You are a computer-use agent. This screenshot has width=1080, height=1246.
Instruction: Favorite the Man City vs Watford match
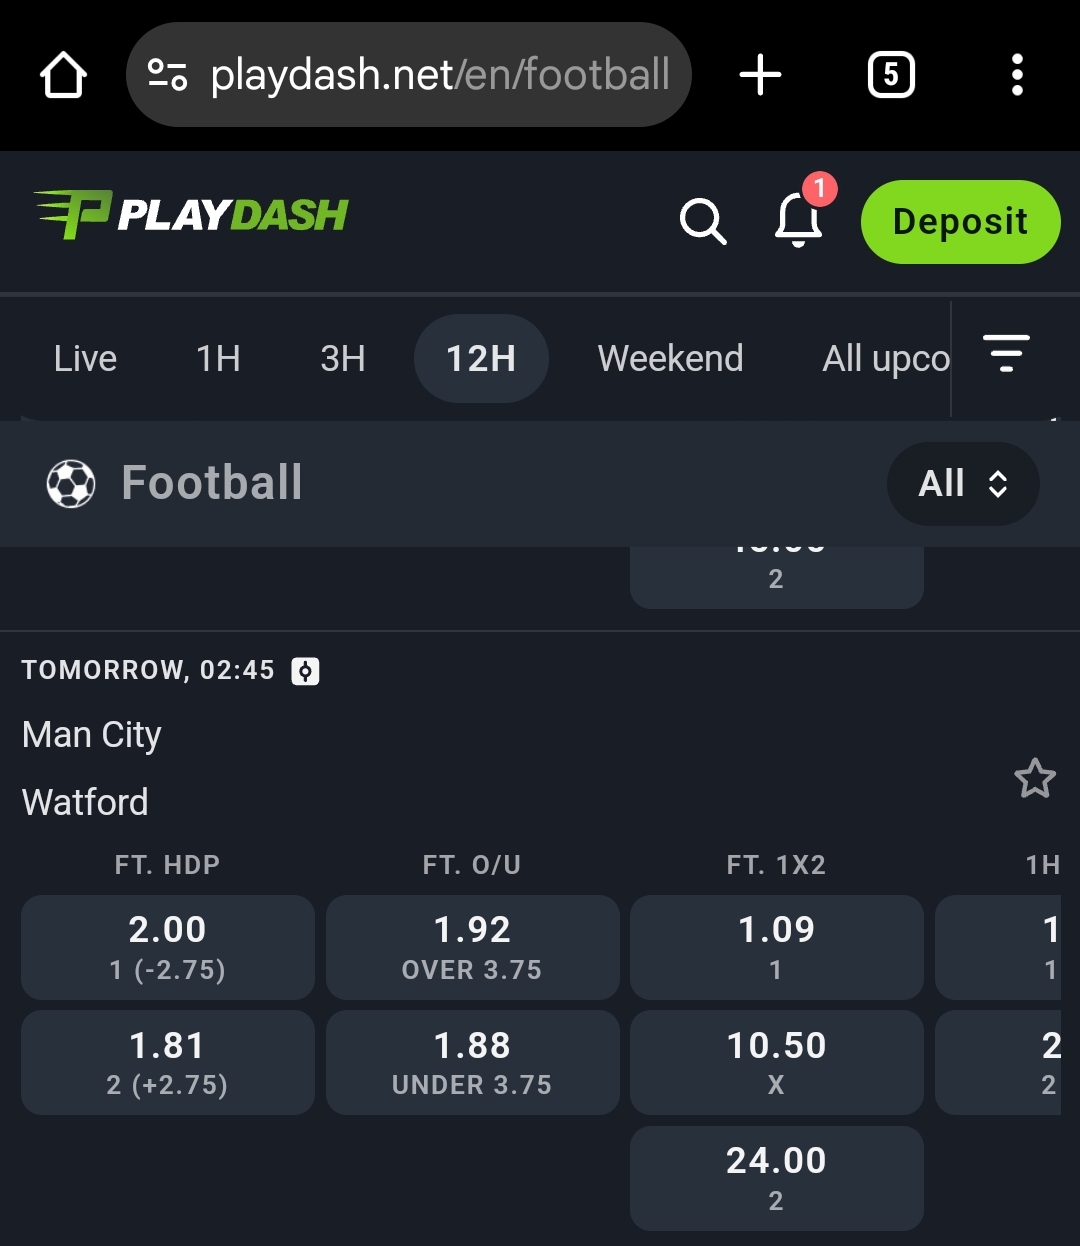[x=1035, y=779]
